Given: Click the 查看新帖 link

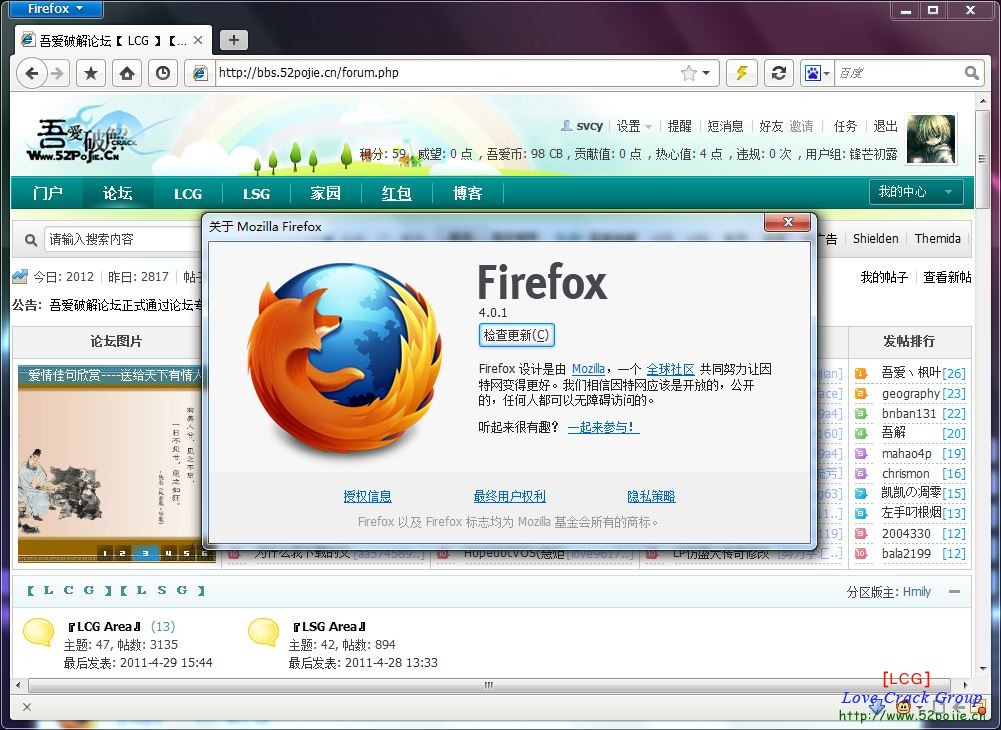Looking at the screenshot, I should [x=947, y=277].
